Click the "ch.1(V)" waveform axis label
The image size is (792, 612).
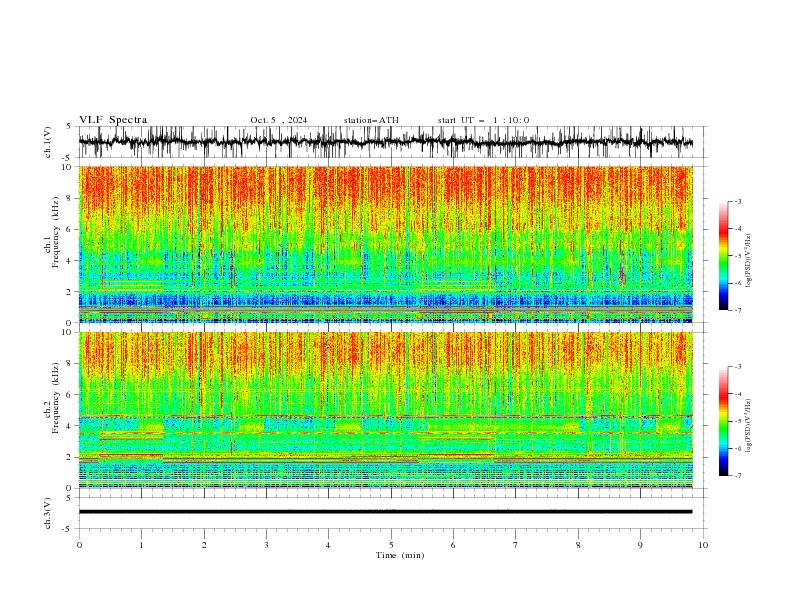point(48,142)
